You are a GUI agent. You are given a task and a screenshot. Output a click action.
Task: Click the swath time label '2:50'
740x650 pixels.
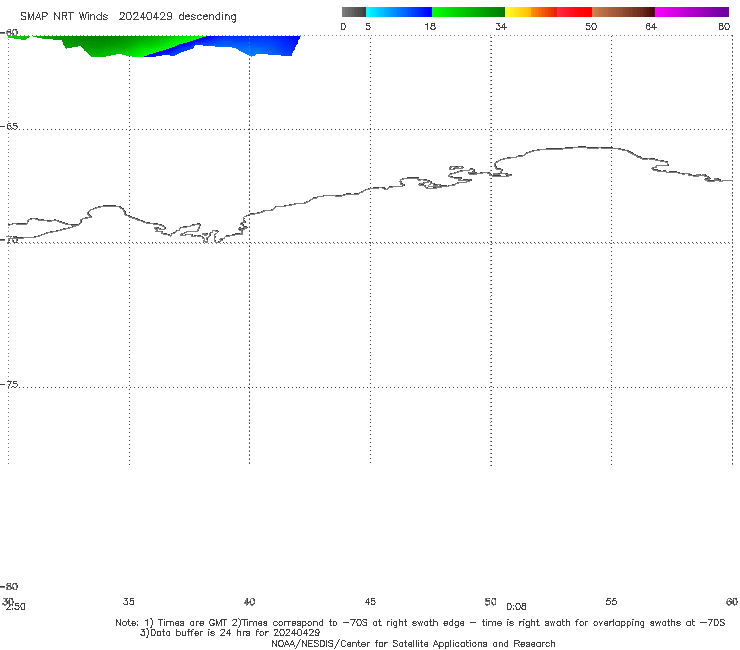(x=16, y=607)
